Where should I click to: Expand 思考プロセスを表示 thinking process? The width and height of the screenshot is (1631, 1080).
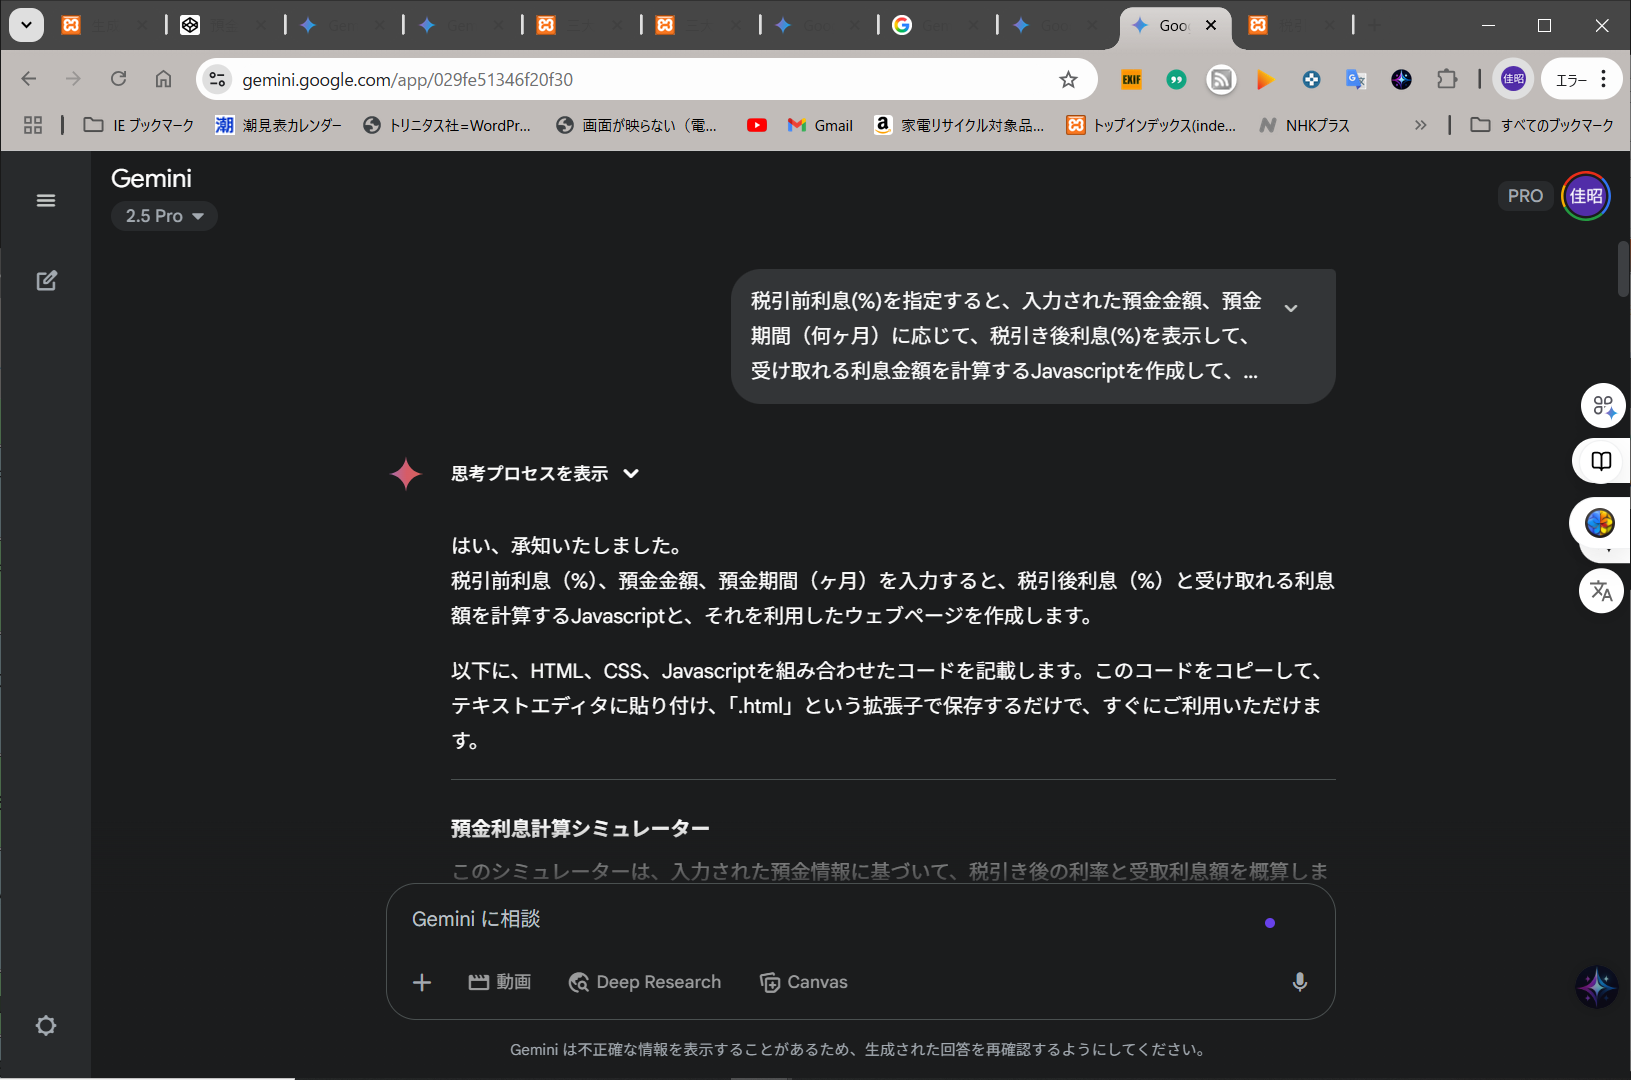545,474
